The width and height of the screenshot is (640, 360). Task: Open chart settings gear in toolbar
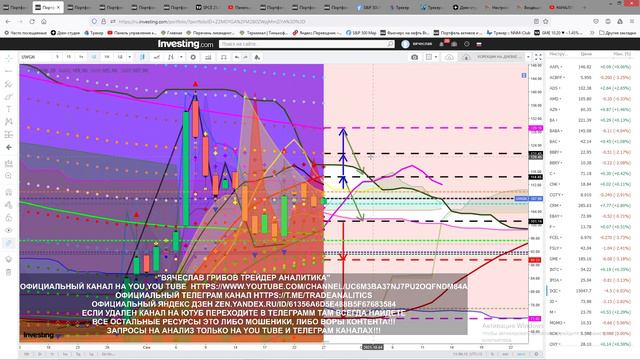tap(193, 57)
